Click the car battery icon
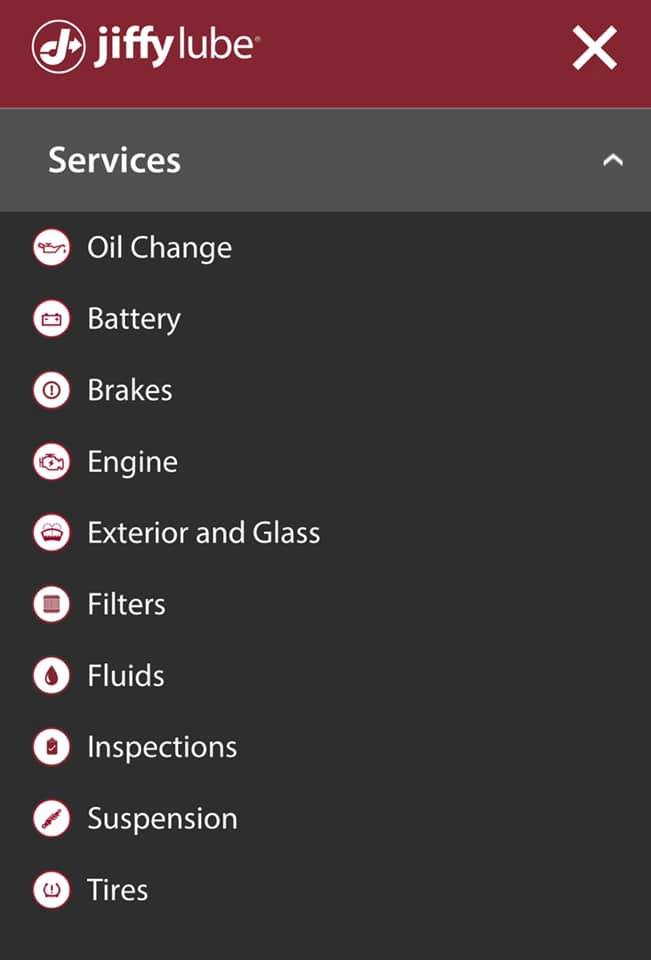This screenshot has width=651, height=960. 51,320
